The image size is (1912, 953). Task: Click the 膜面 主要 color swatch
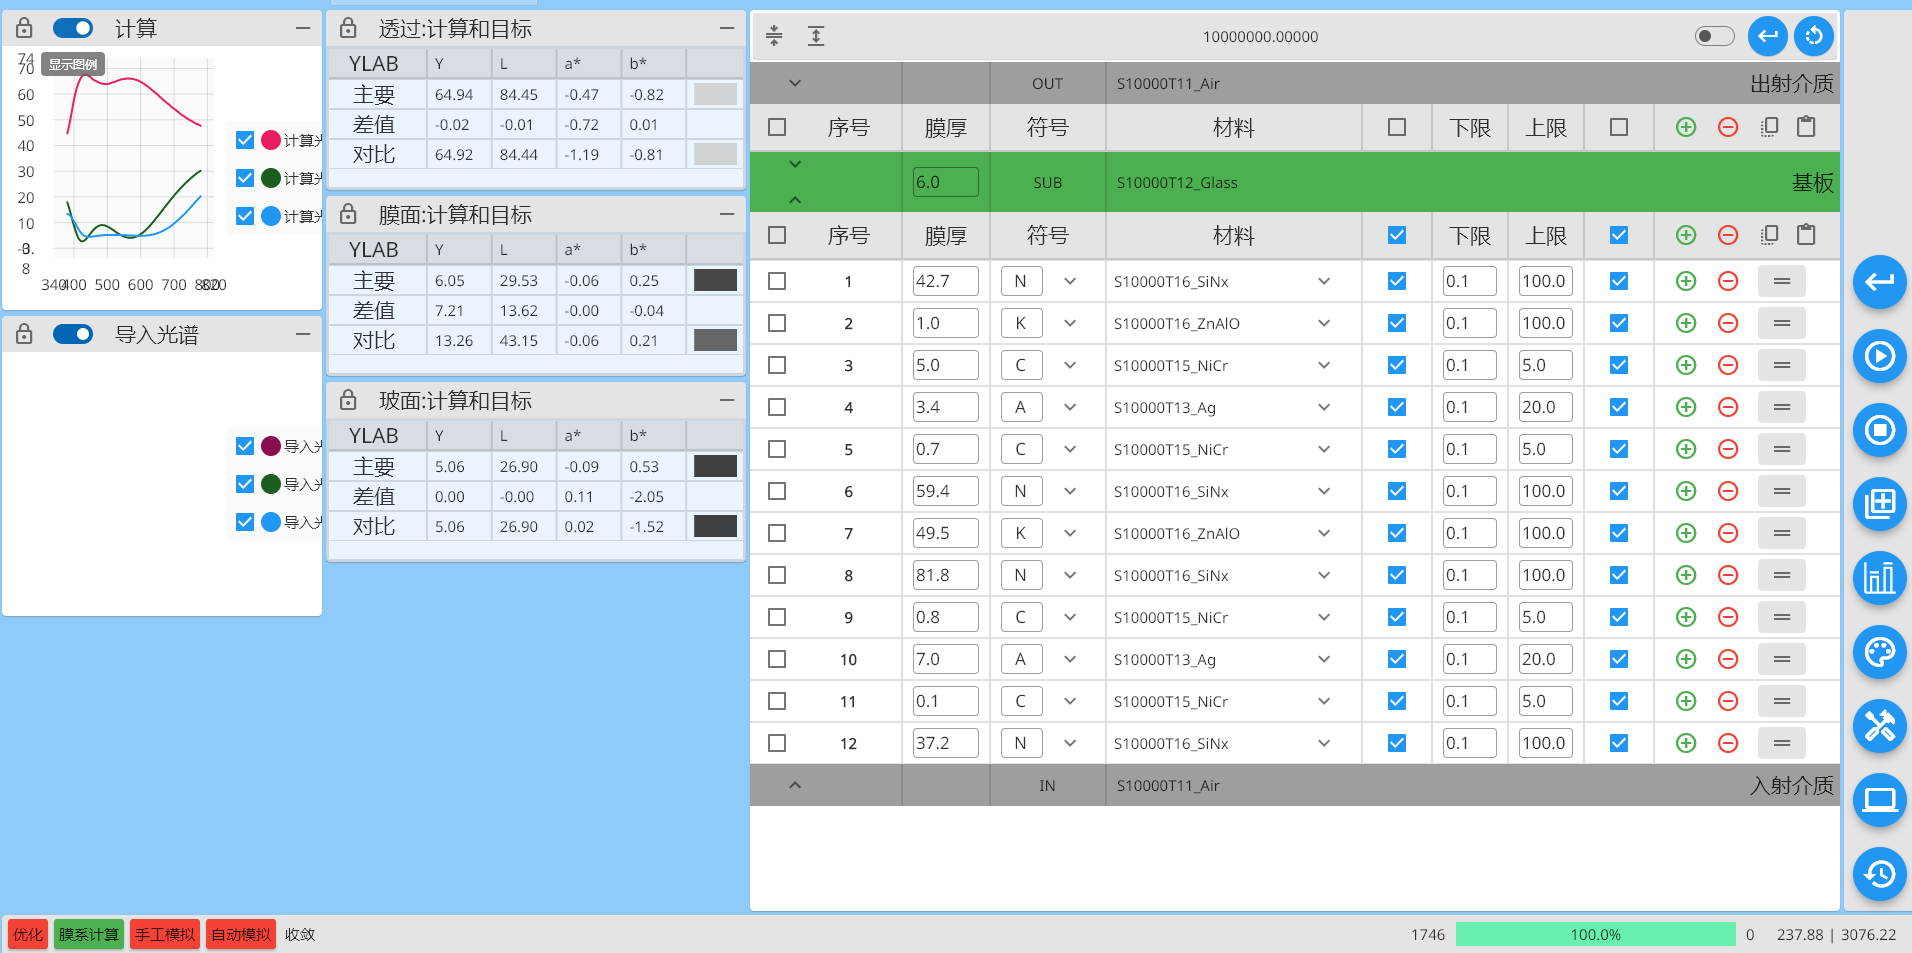pyautogui.click(x=715, y=280)
